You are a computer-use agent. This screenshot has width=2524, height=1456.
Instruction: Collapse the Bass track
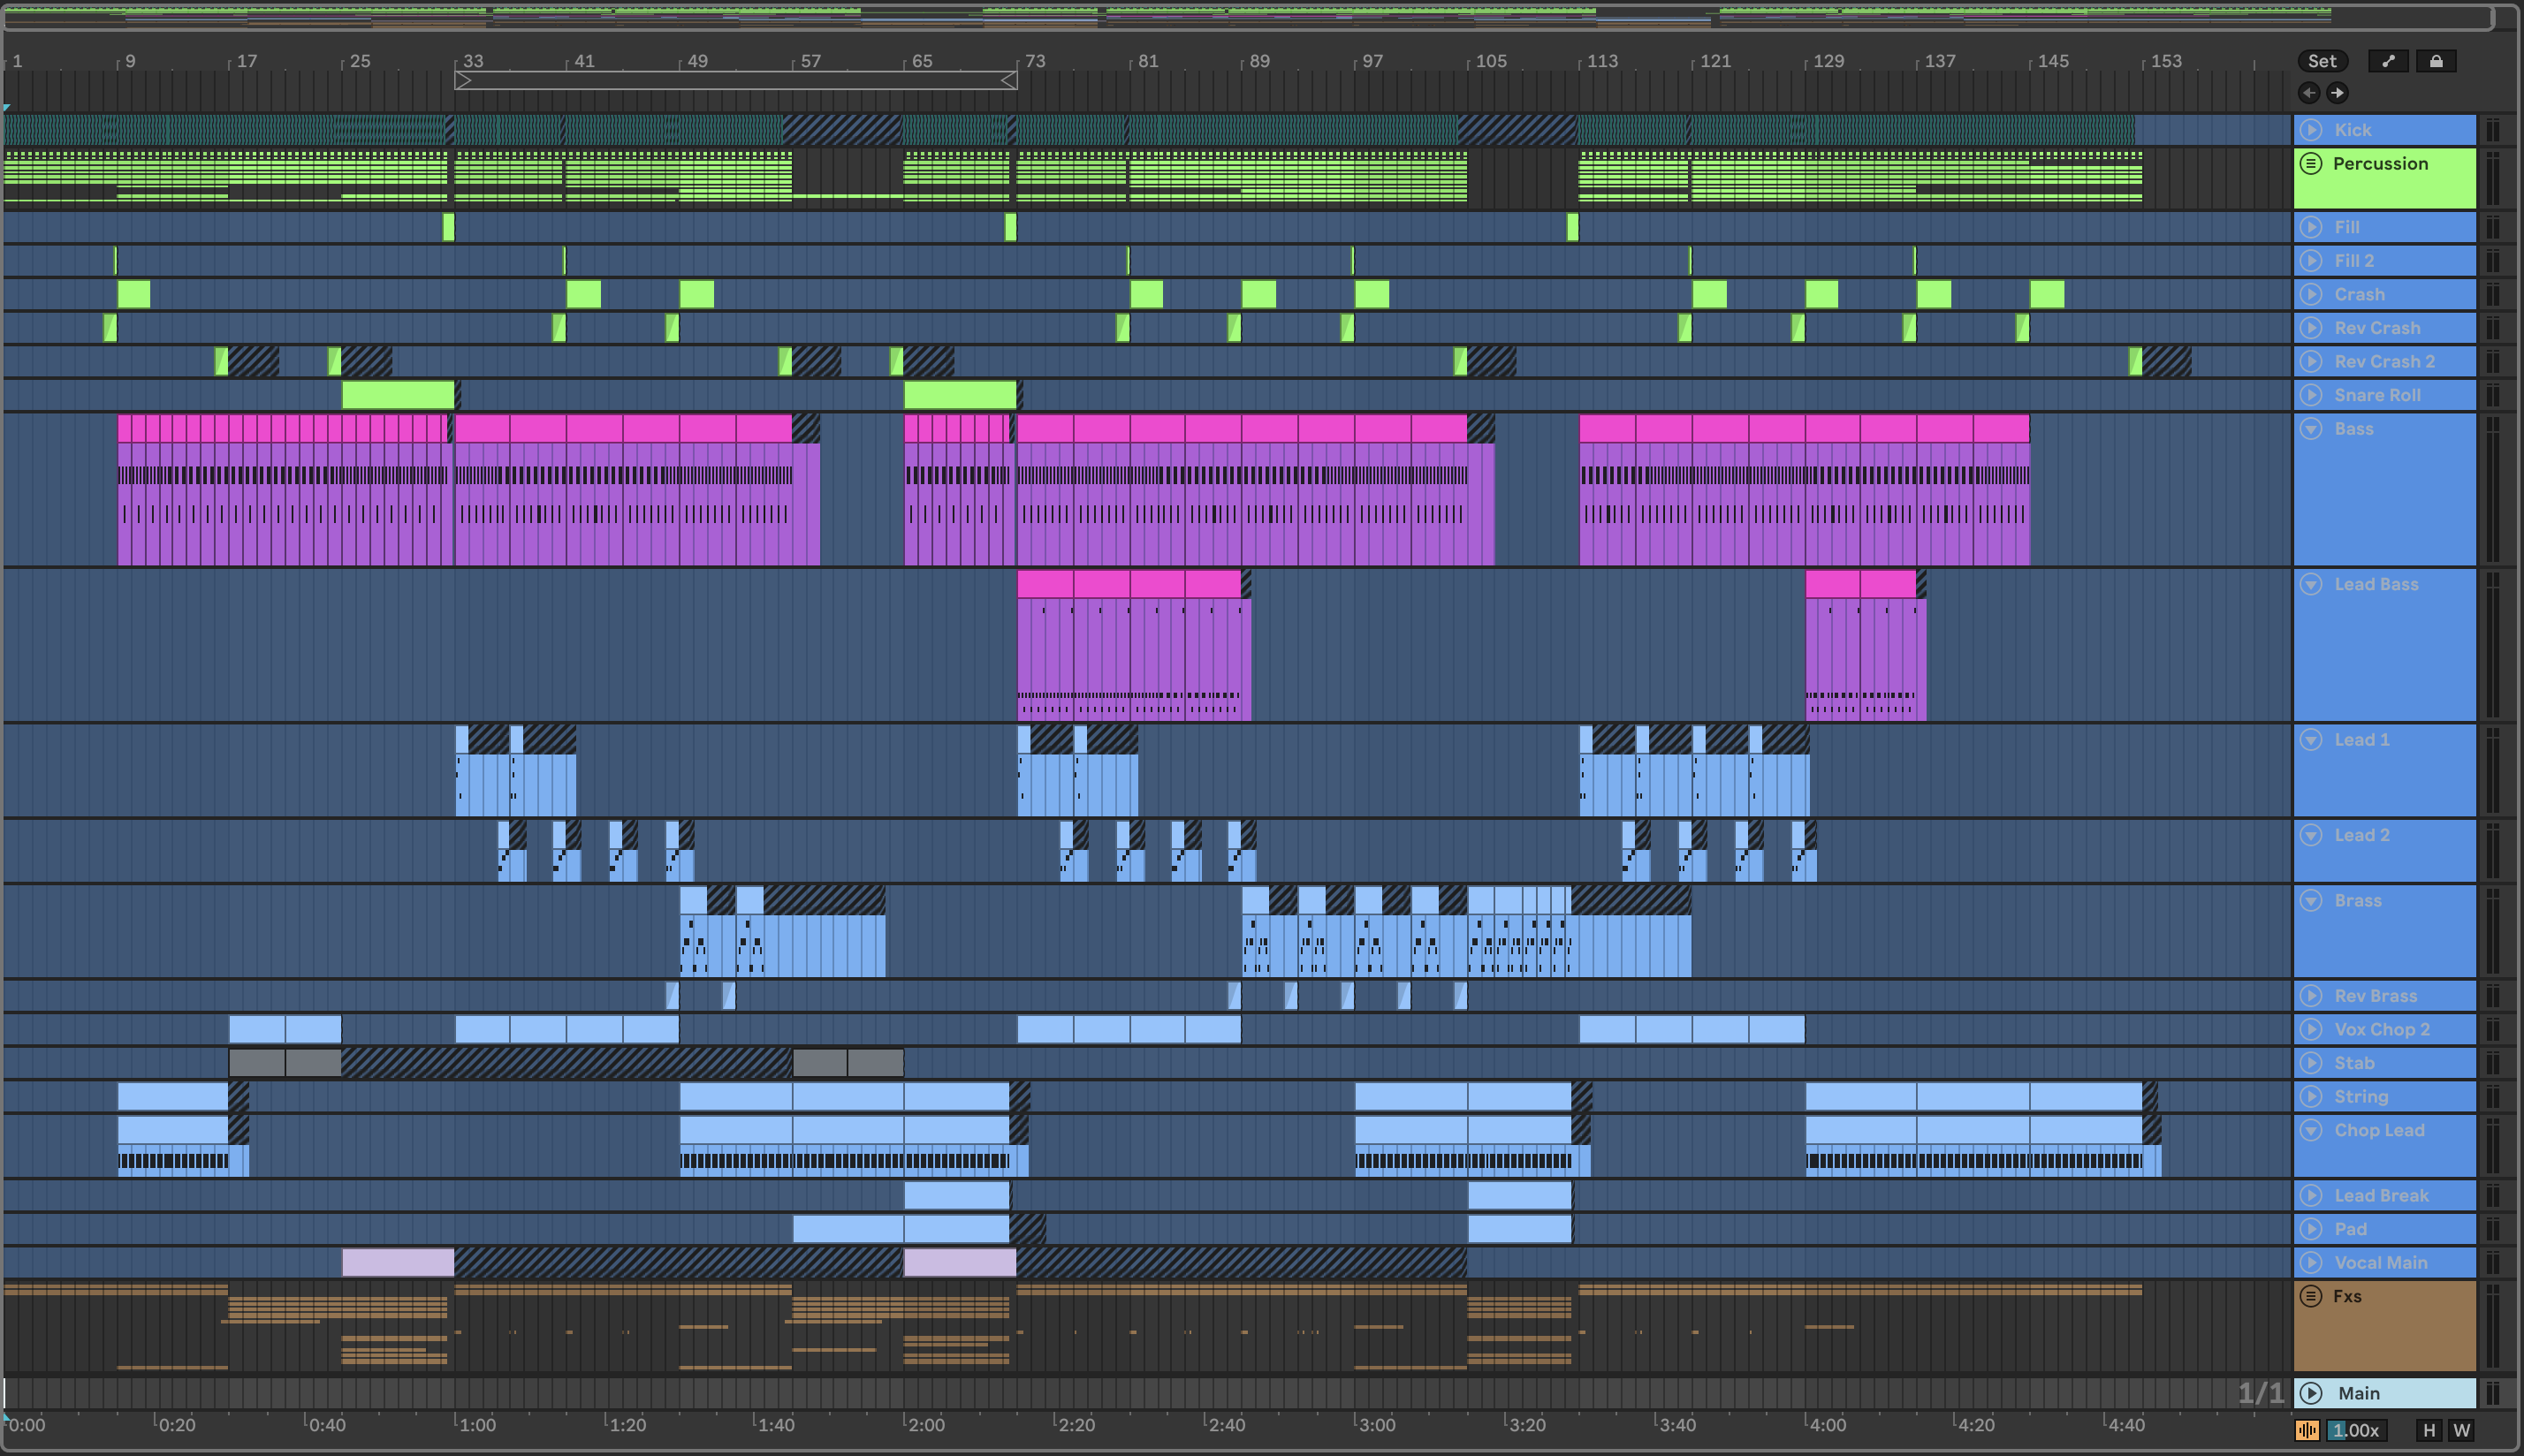point(2311,429)
